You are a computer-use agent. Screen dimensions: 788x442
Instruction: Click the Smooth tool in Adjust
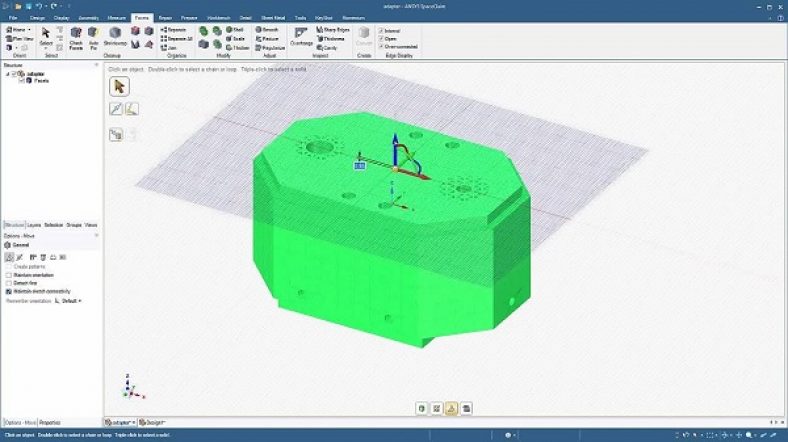tap(267, 30)
